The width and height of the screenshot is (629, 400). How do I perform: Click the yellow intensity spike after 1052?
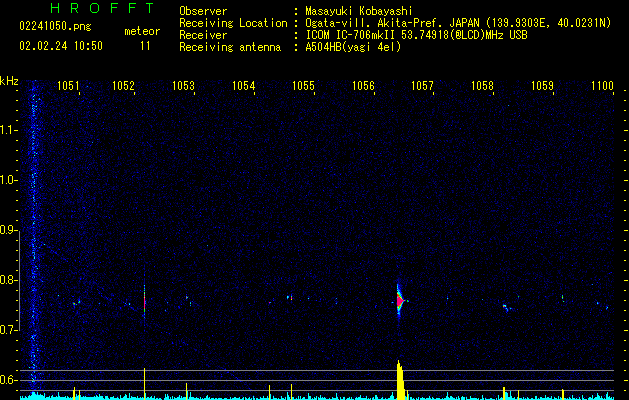(144, 383)
